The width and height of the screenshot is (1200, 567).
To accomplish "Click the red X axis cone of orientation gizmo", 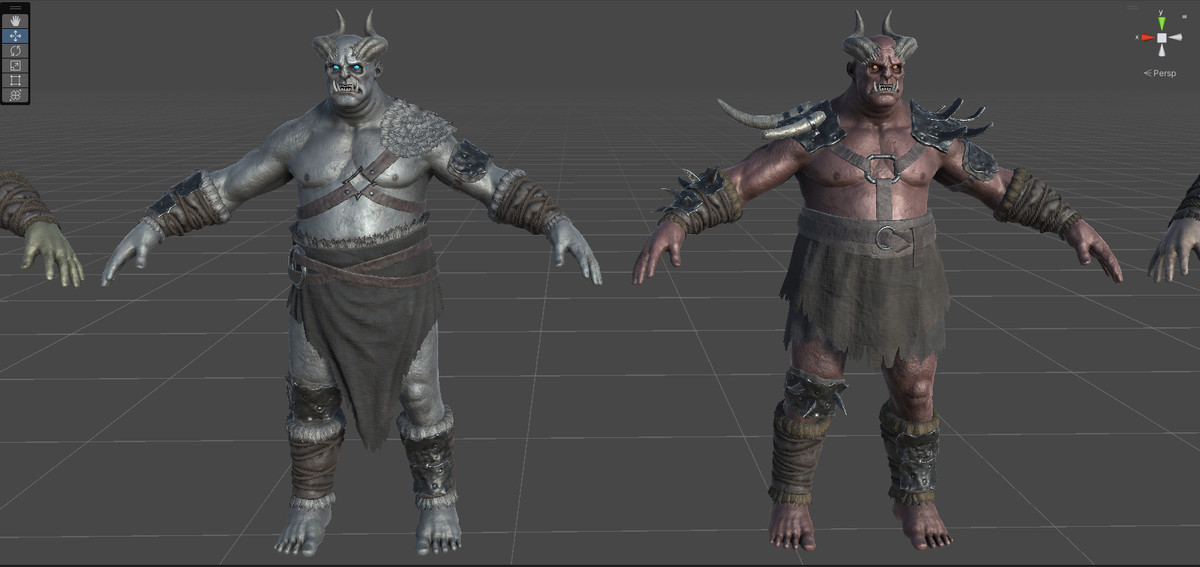I will click(1146, 37).
